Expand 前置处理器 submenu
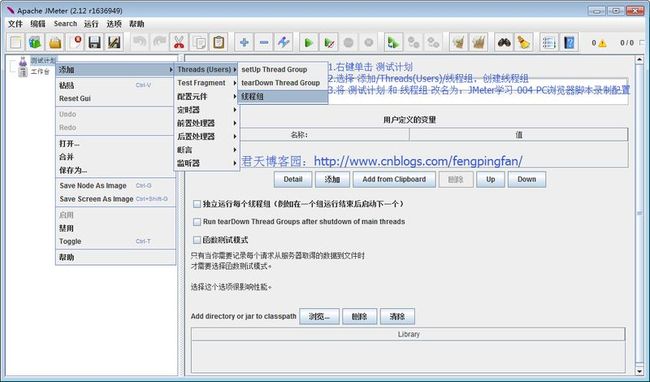Viewport: 650px width, 382px height. click(207, 123)
